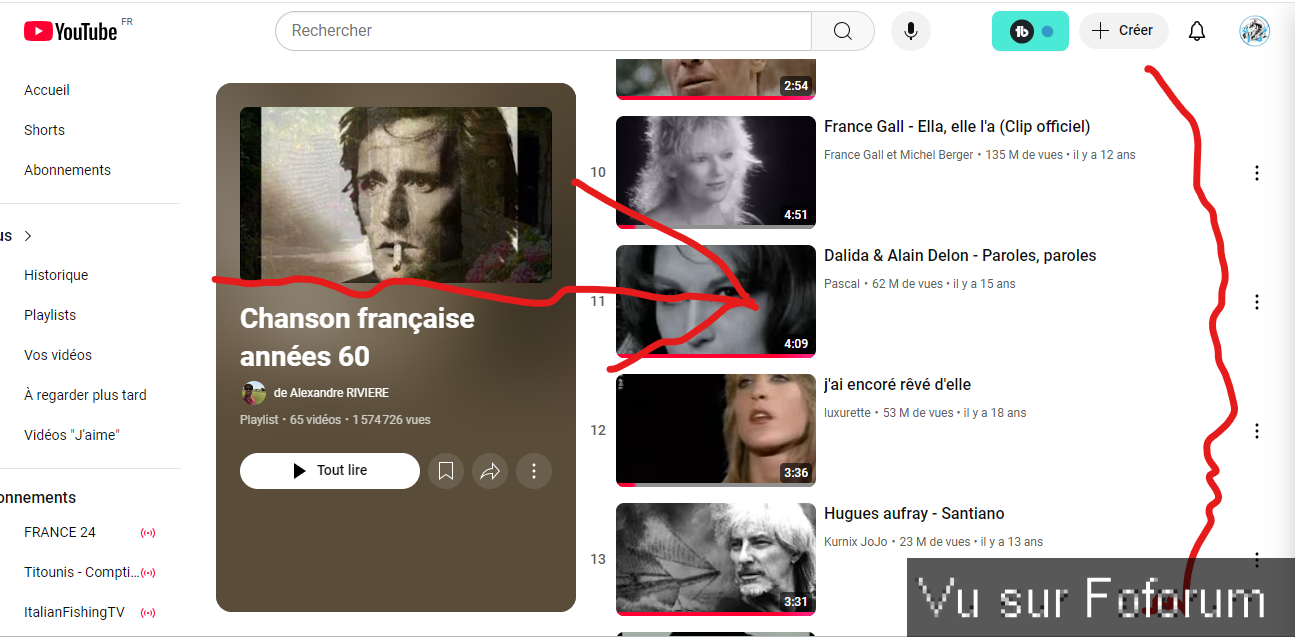This screenshot has height=637, width=1295.
Task: Click the teal browser extension icon
Action: click(1030, 31)
